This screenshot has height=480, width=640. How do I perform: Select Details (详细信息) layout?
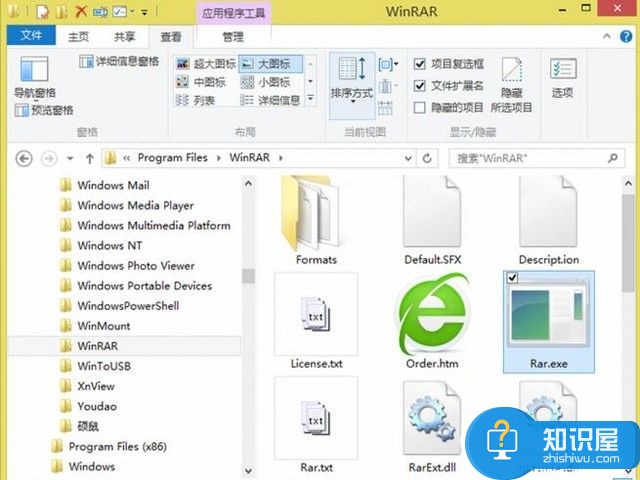271,100
